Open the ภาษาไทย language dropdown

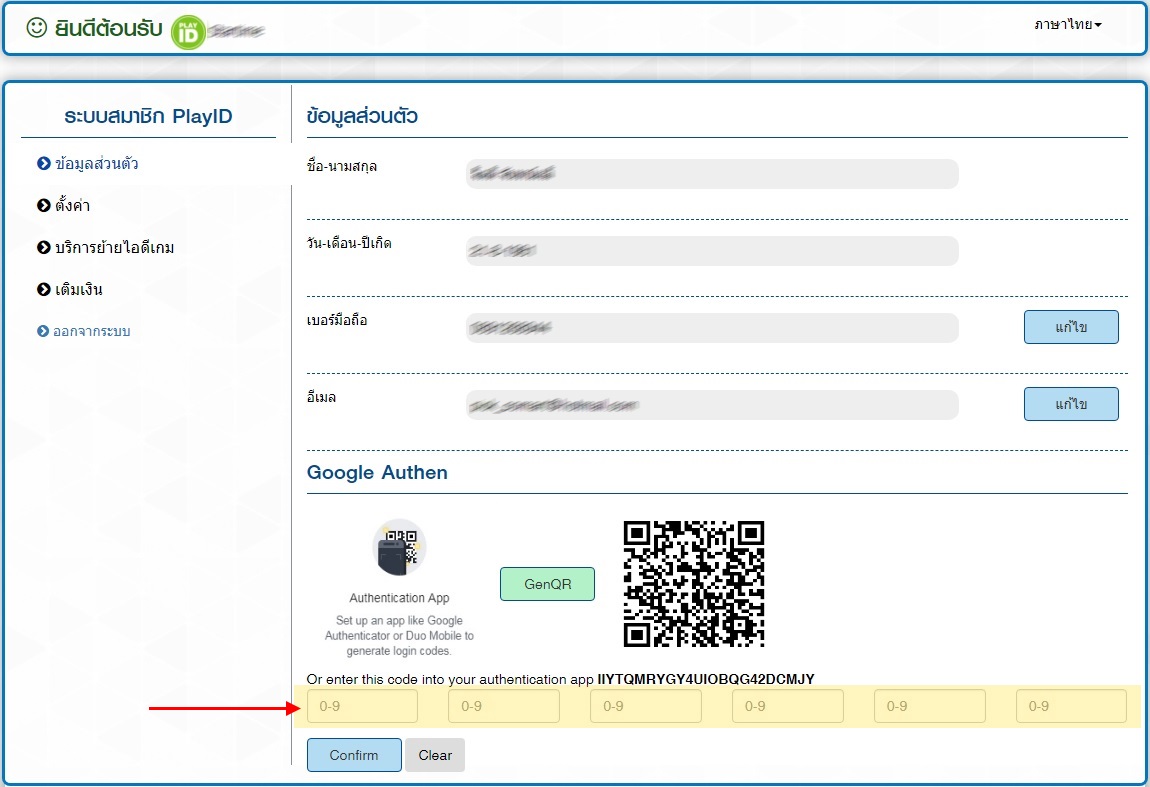[x=1068, y=25]
